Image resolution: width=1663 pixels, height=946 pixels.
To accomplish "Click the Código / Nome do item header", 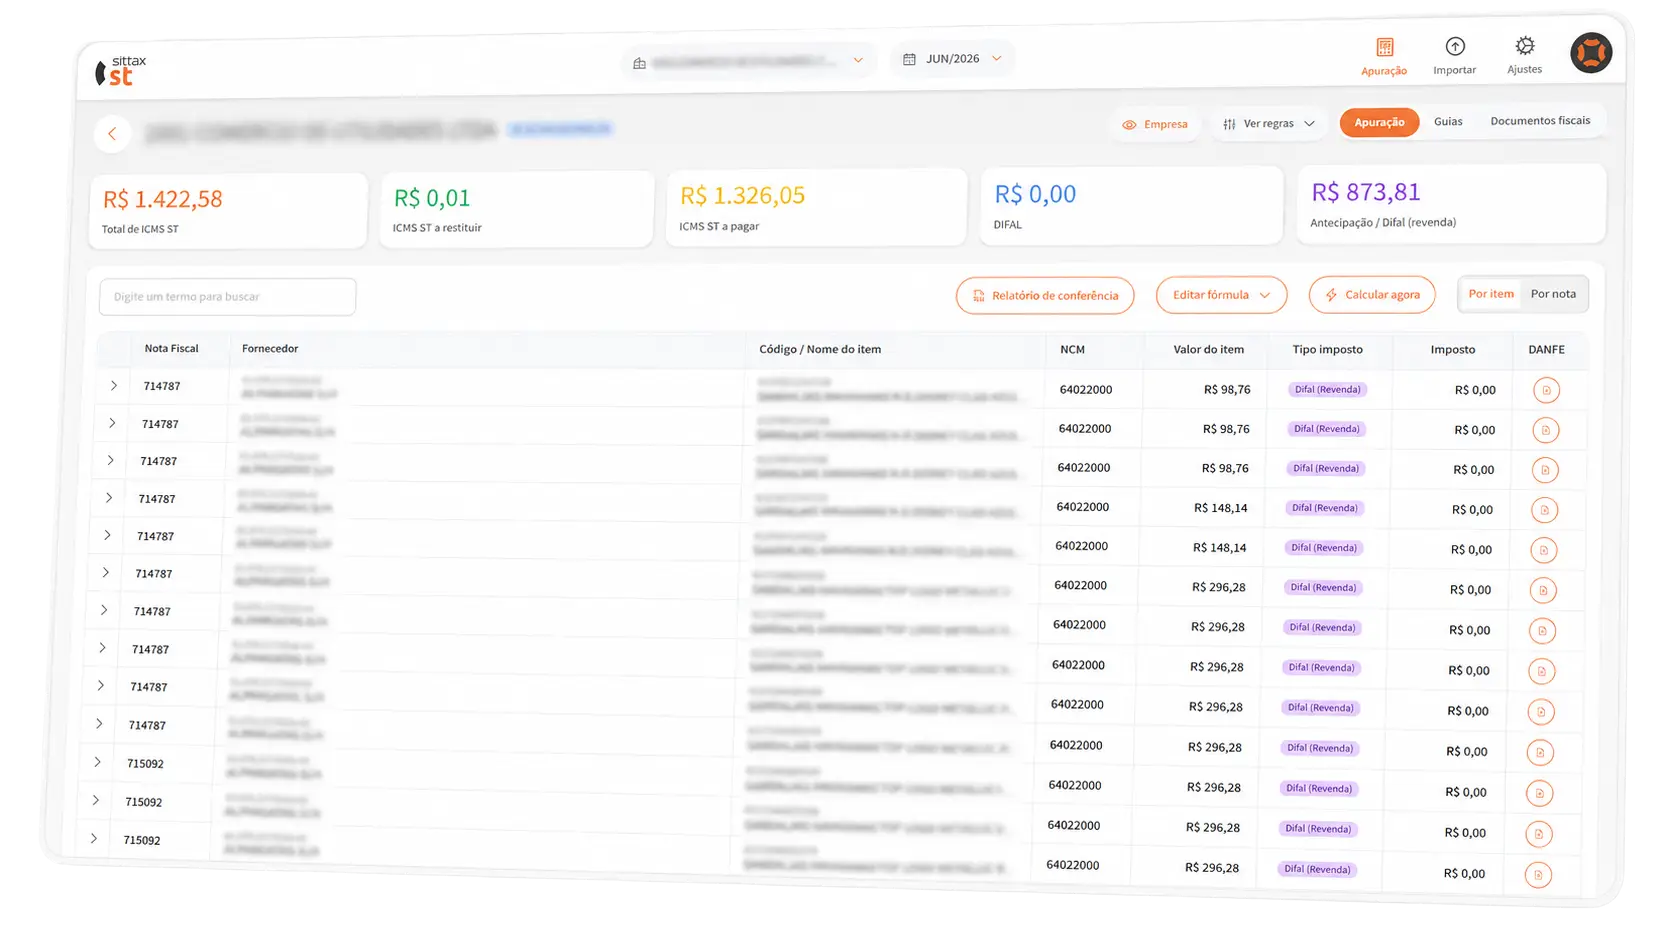I will coord(820,350).
